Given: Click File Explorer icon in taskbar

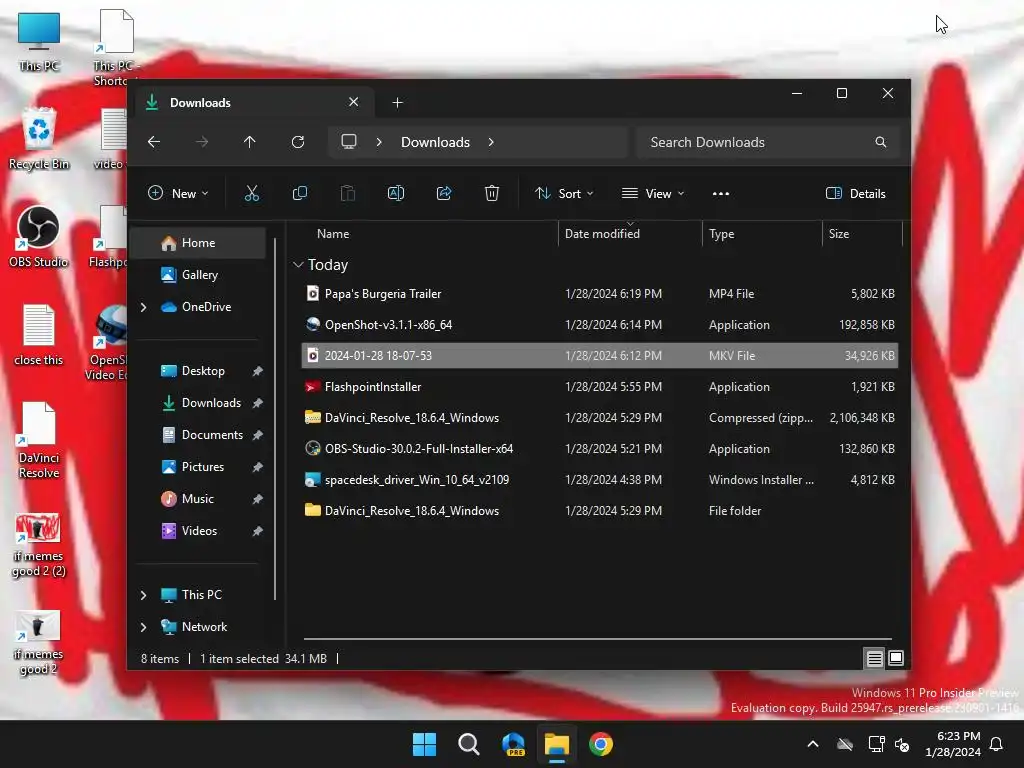Looking at the screenshot, I should tap(557, 744).
